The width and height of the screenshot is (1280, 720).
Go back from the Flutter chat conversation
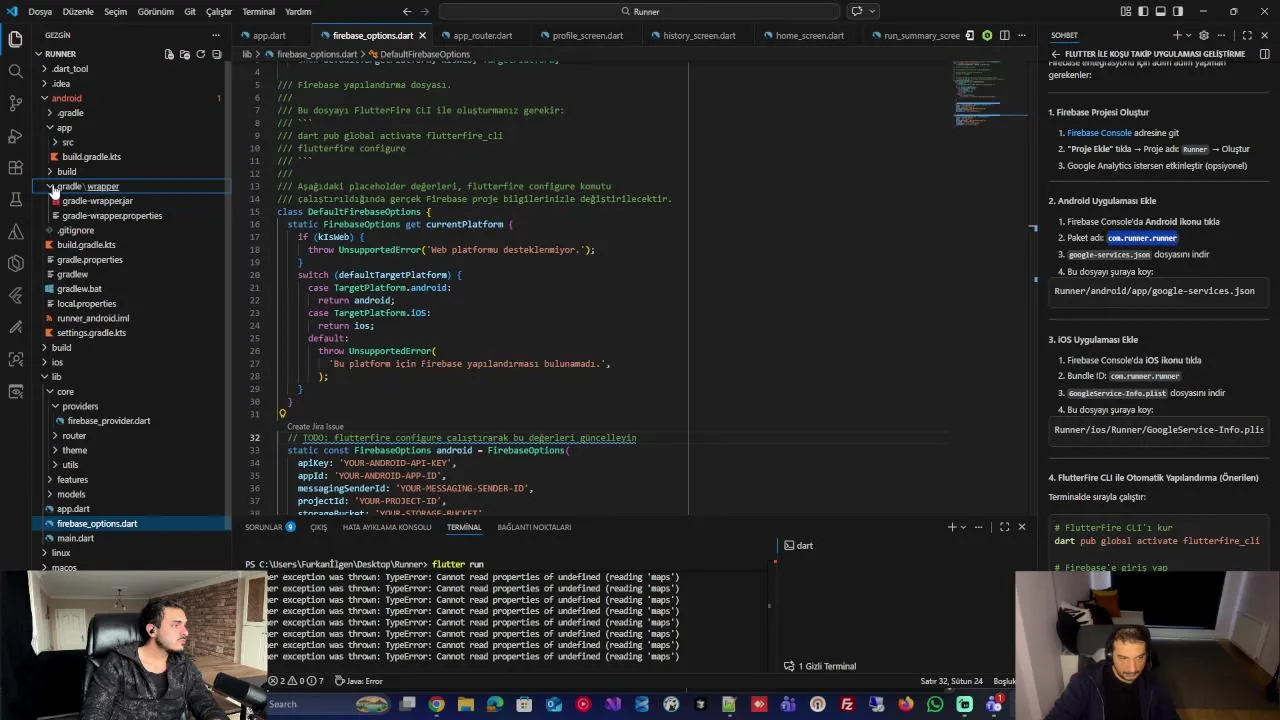pos(1055,54)
